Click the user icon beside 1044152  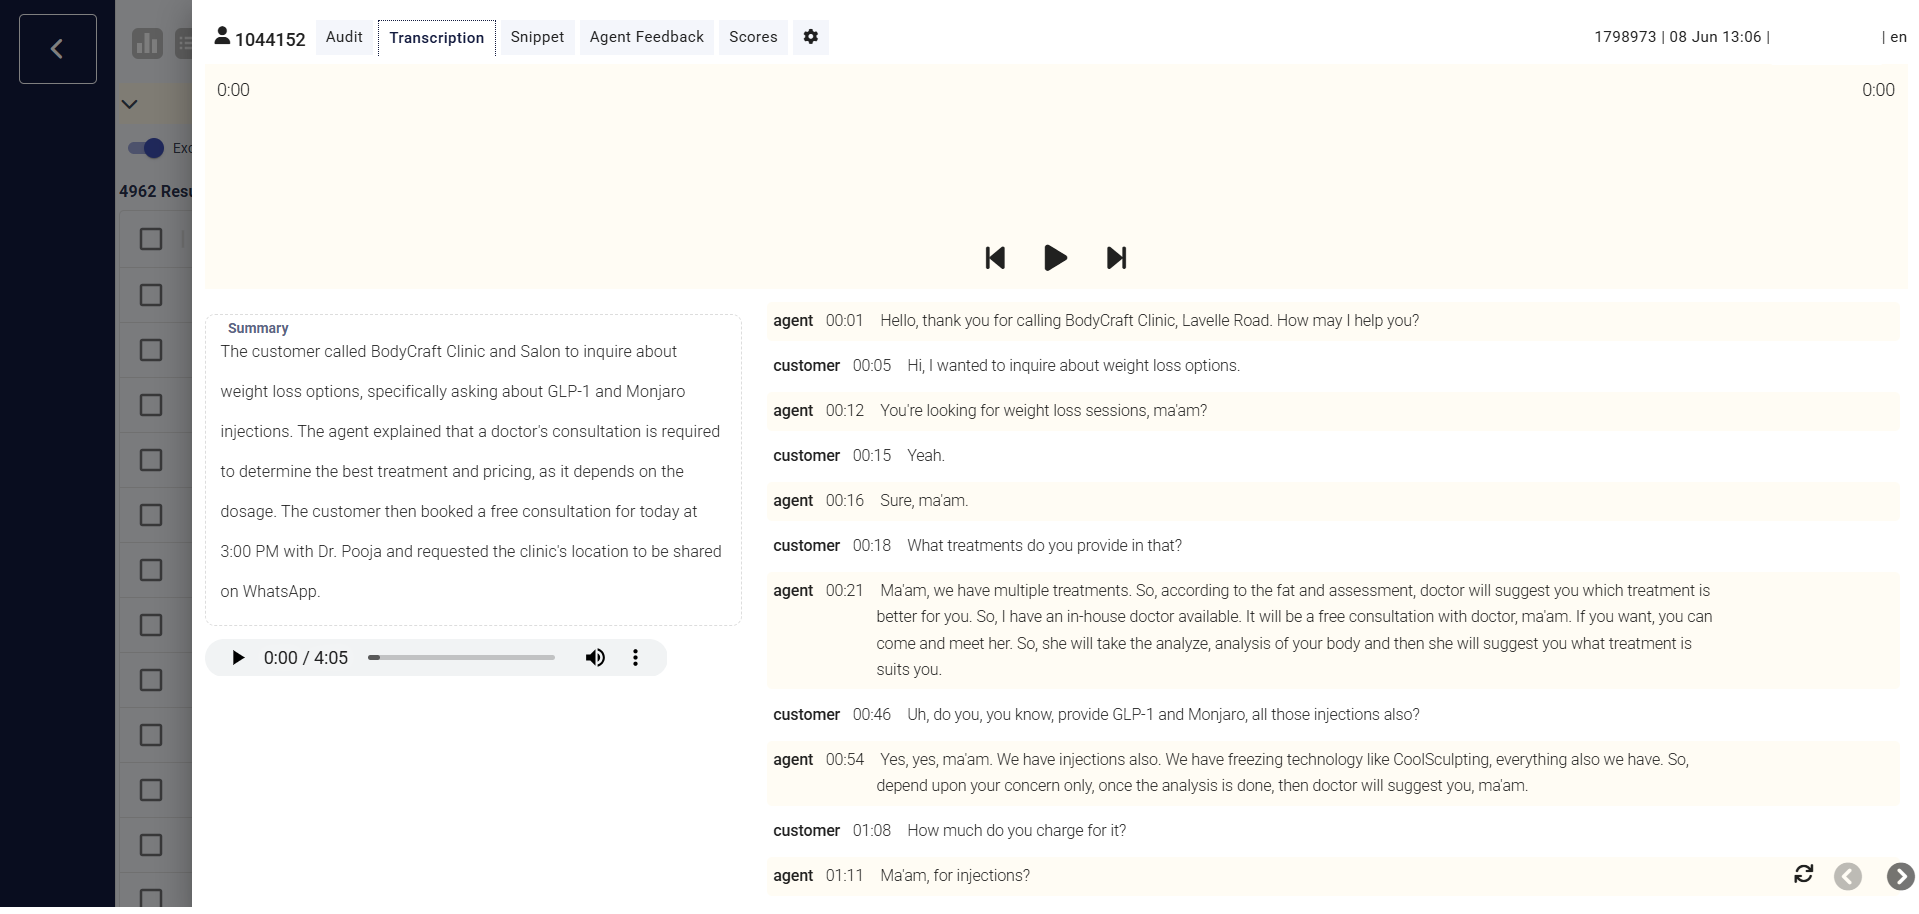(222, 37)
